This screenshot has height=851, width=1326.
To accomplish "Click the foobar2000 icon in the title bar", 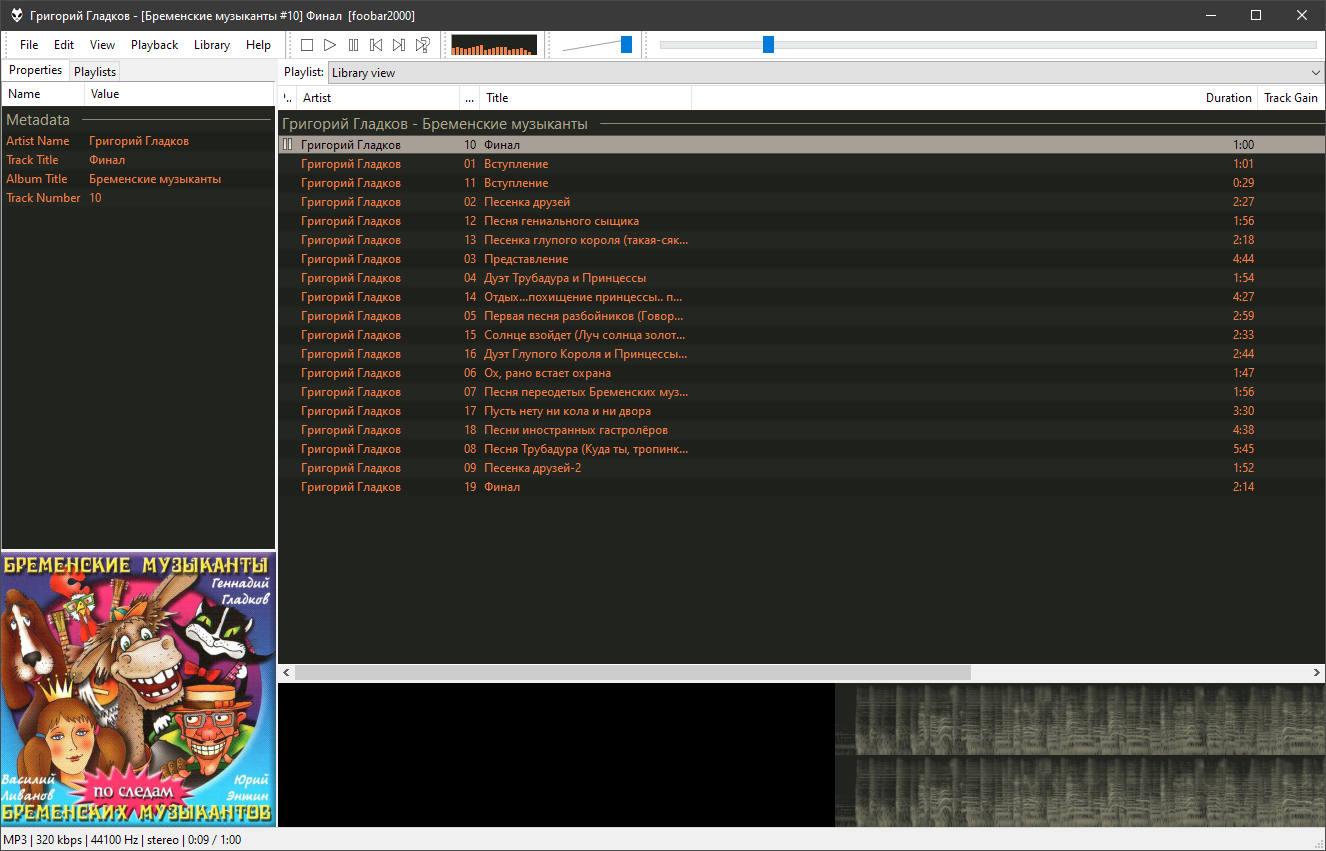I will (x=16, y=15).
